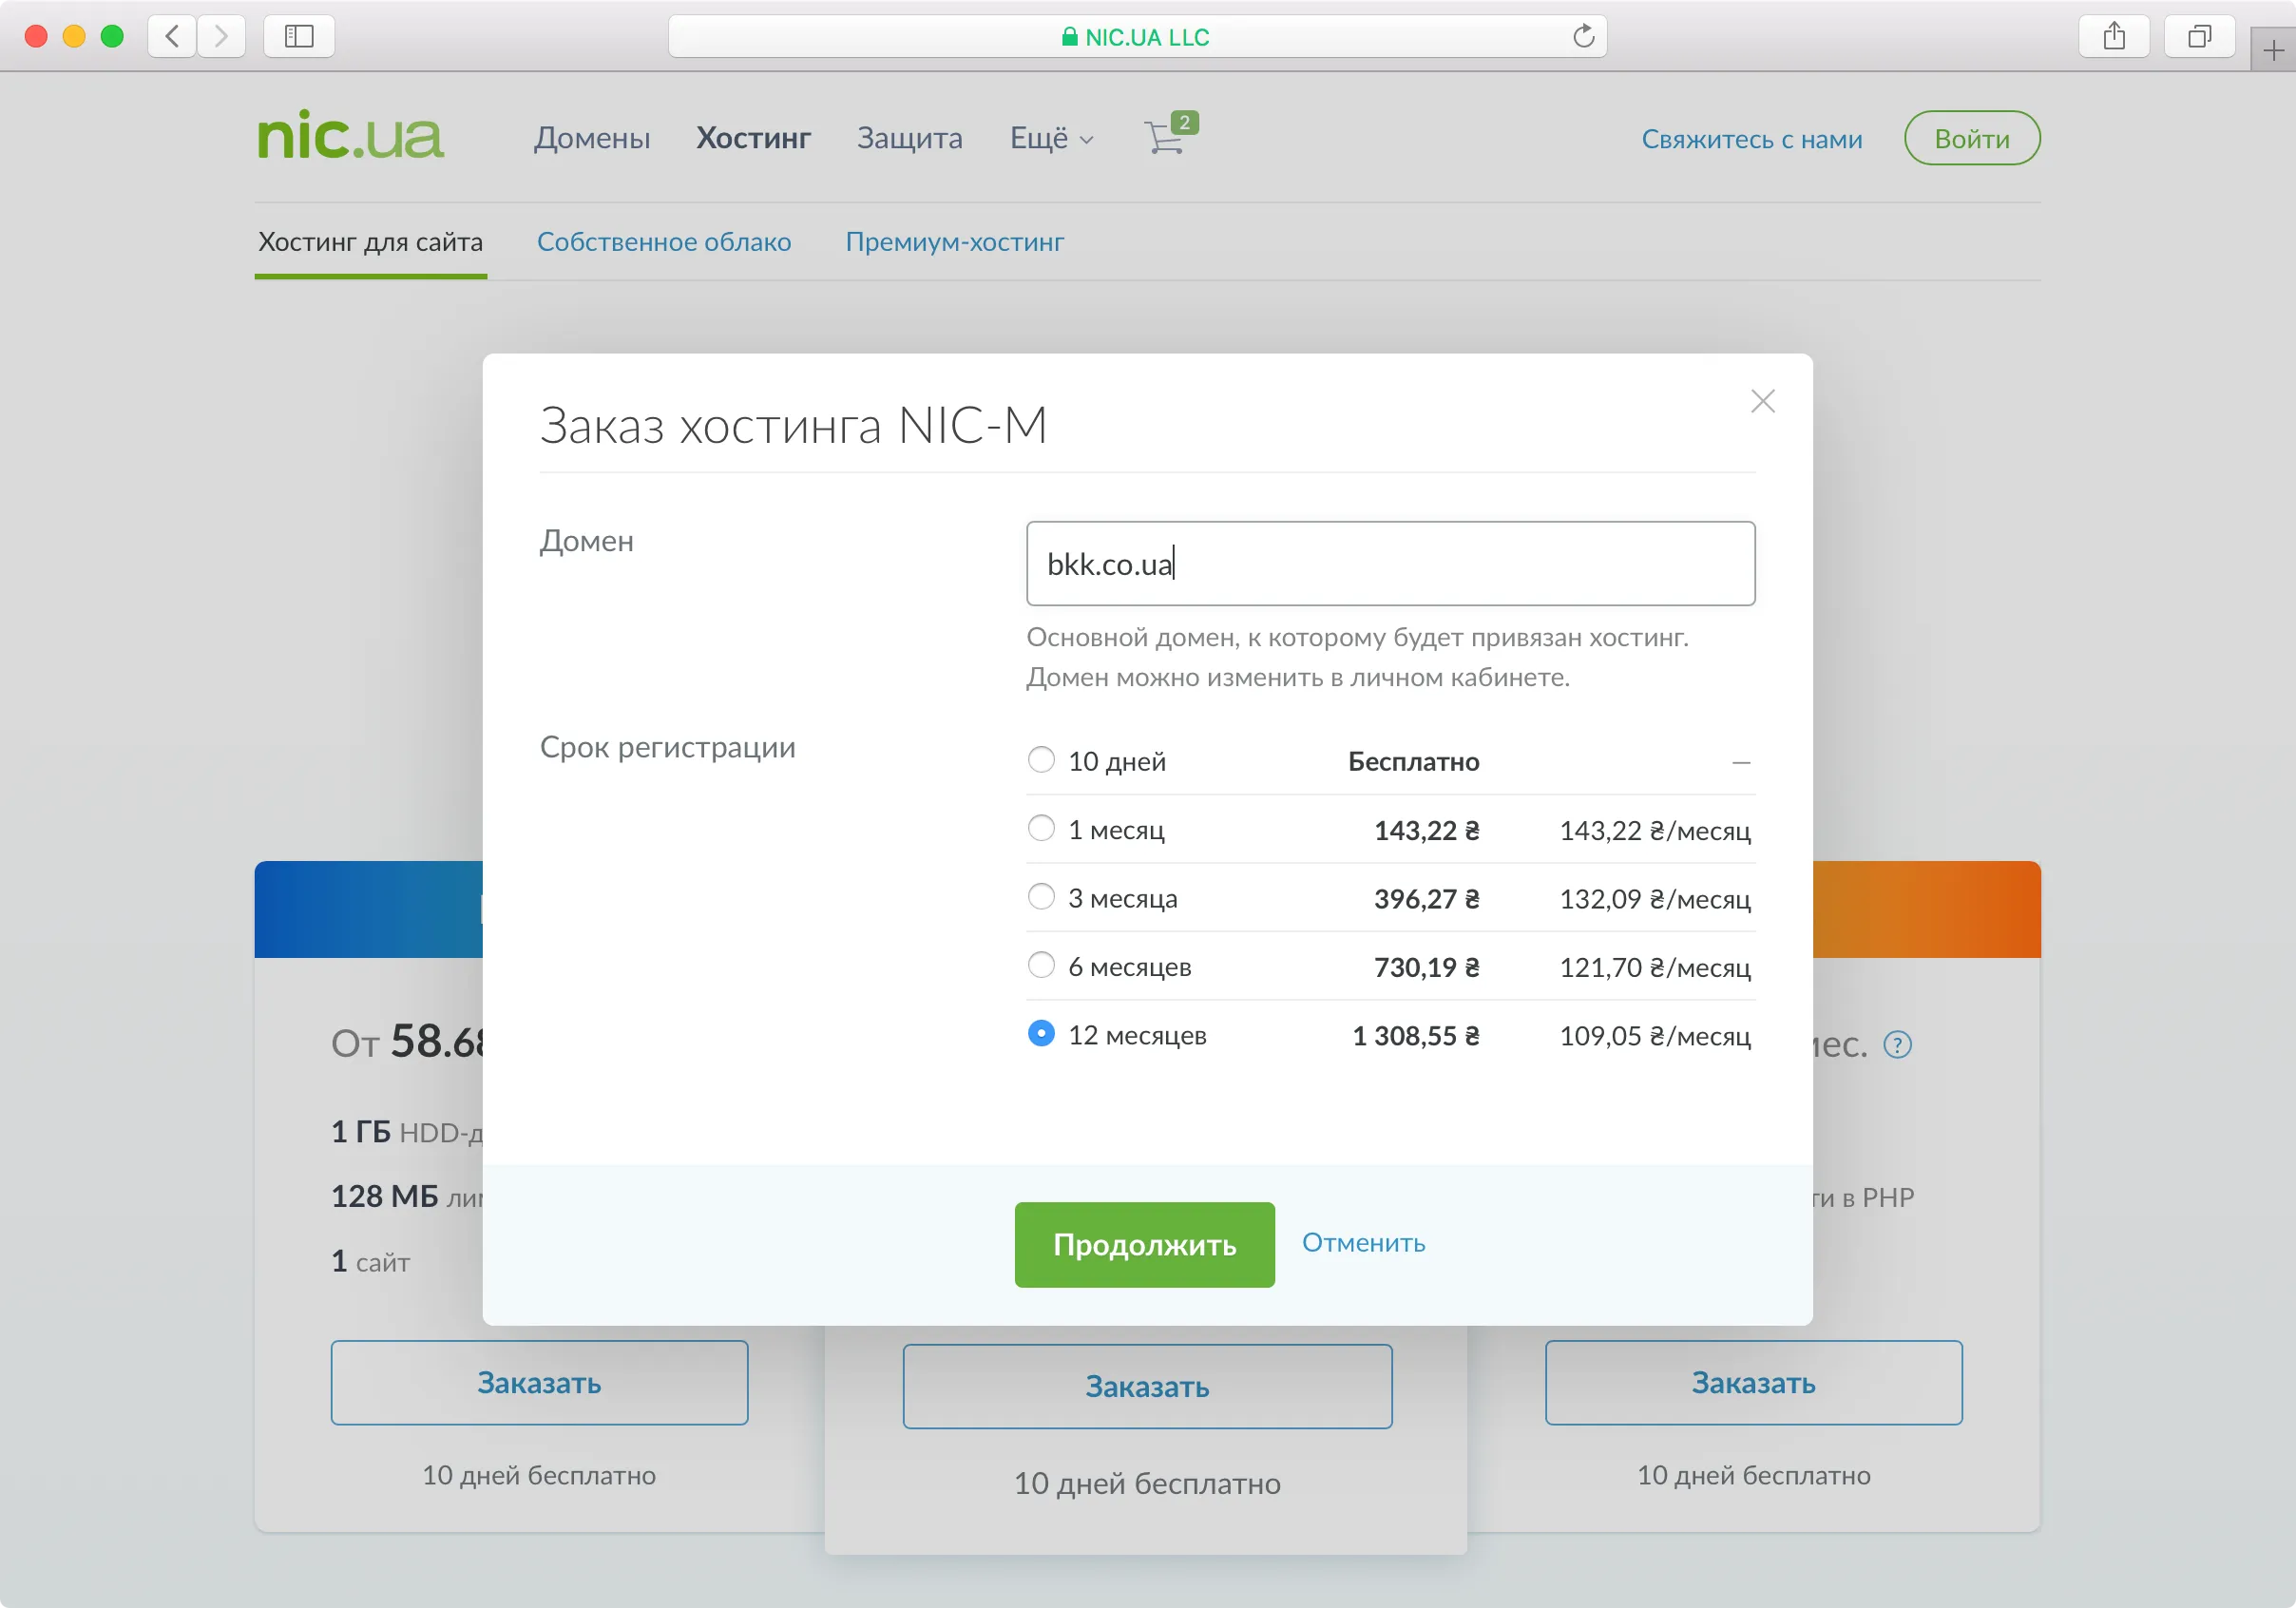Image resolution: width=2296 pixels, height=1608 pixels.
Task: Click the browser share icon
Action: (x=2115, y=36)
